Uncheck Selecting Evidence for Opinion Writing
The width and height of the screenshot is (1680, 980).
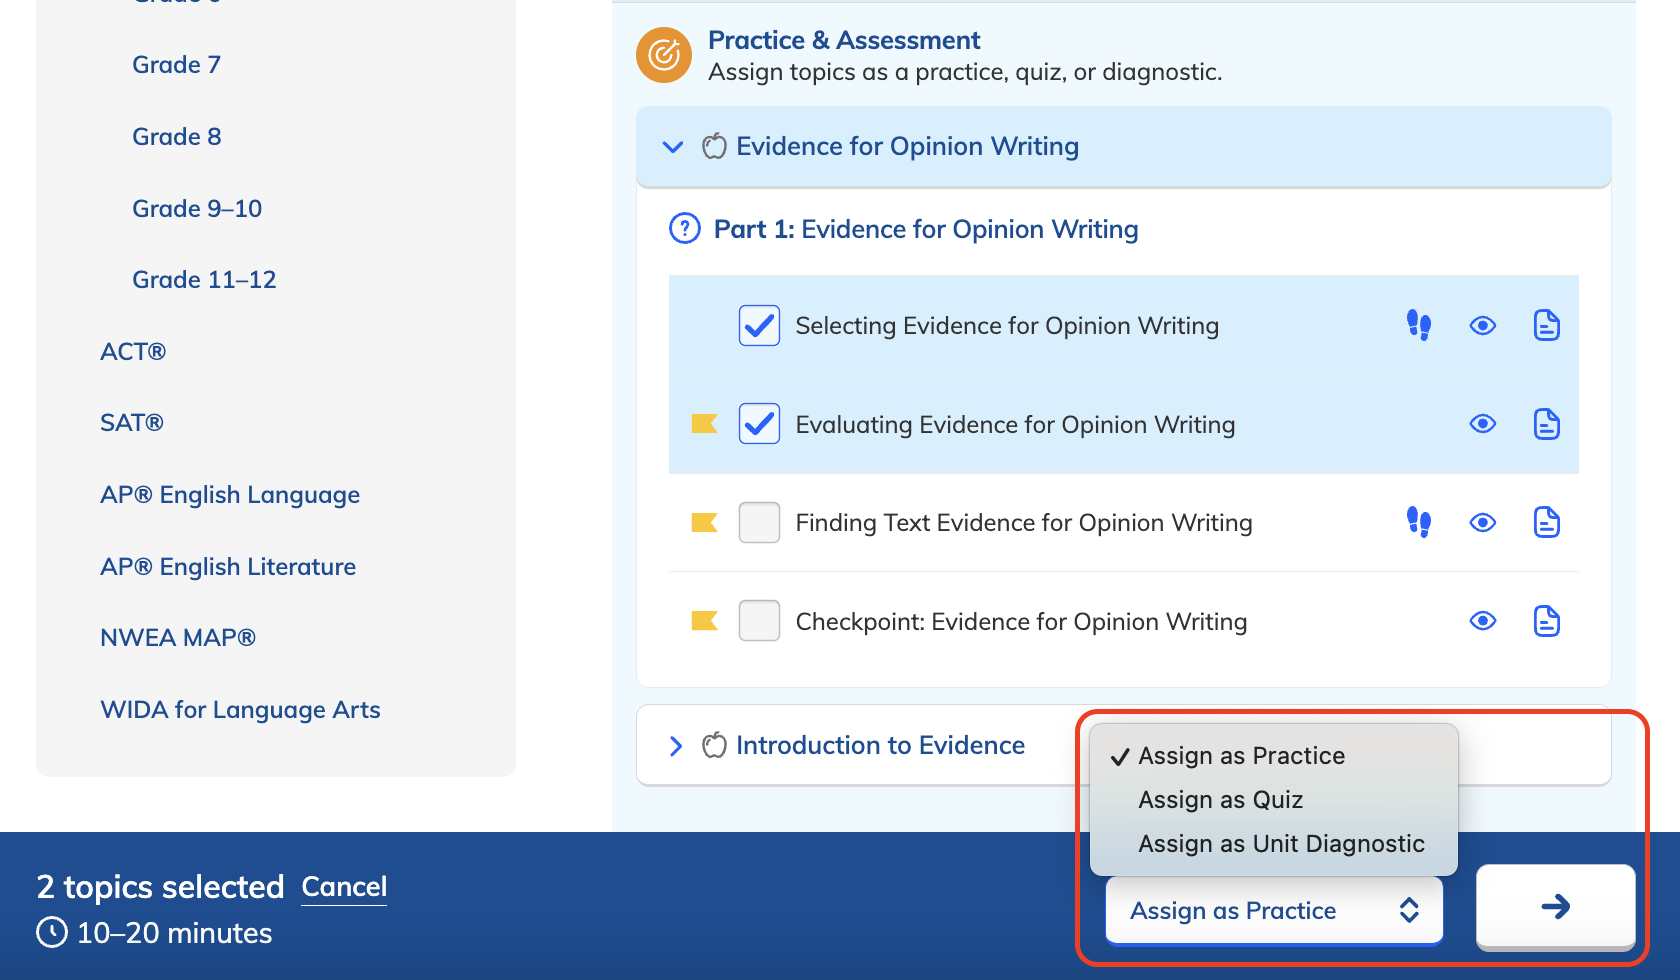759,325
